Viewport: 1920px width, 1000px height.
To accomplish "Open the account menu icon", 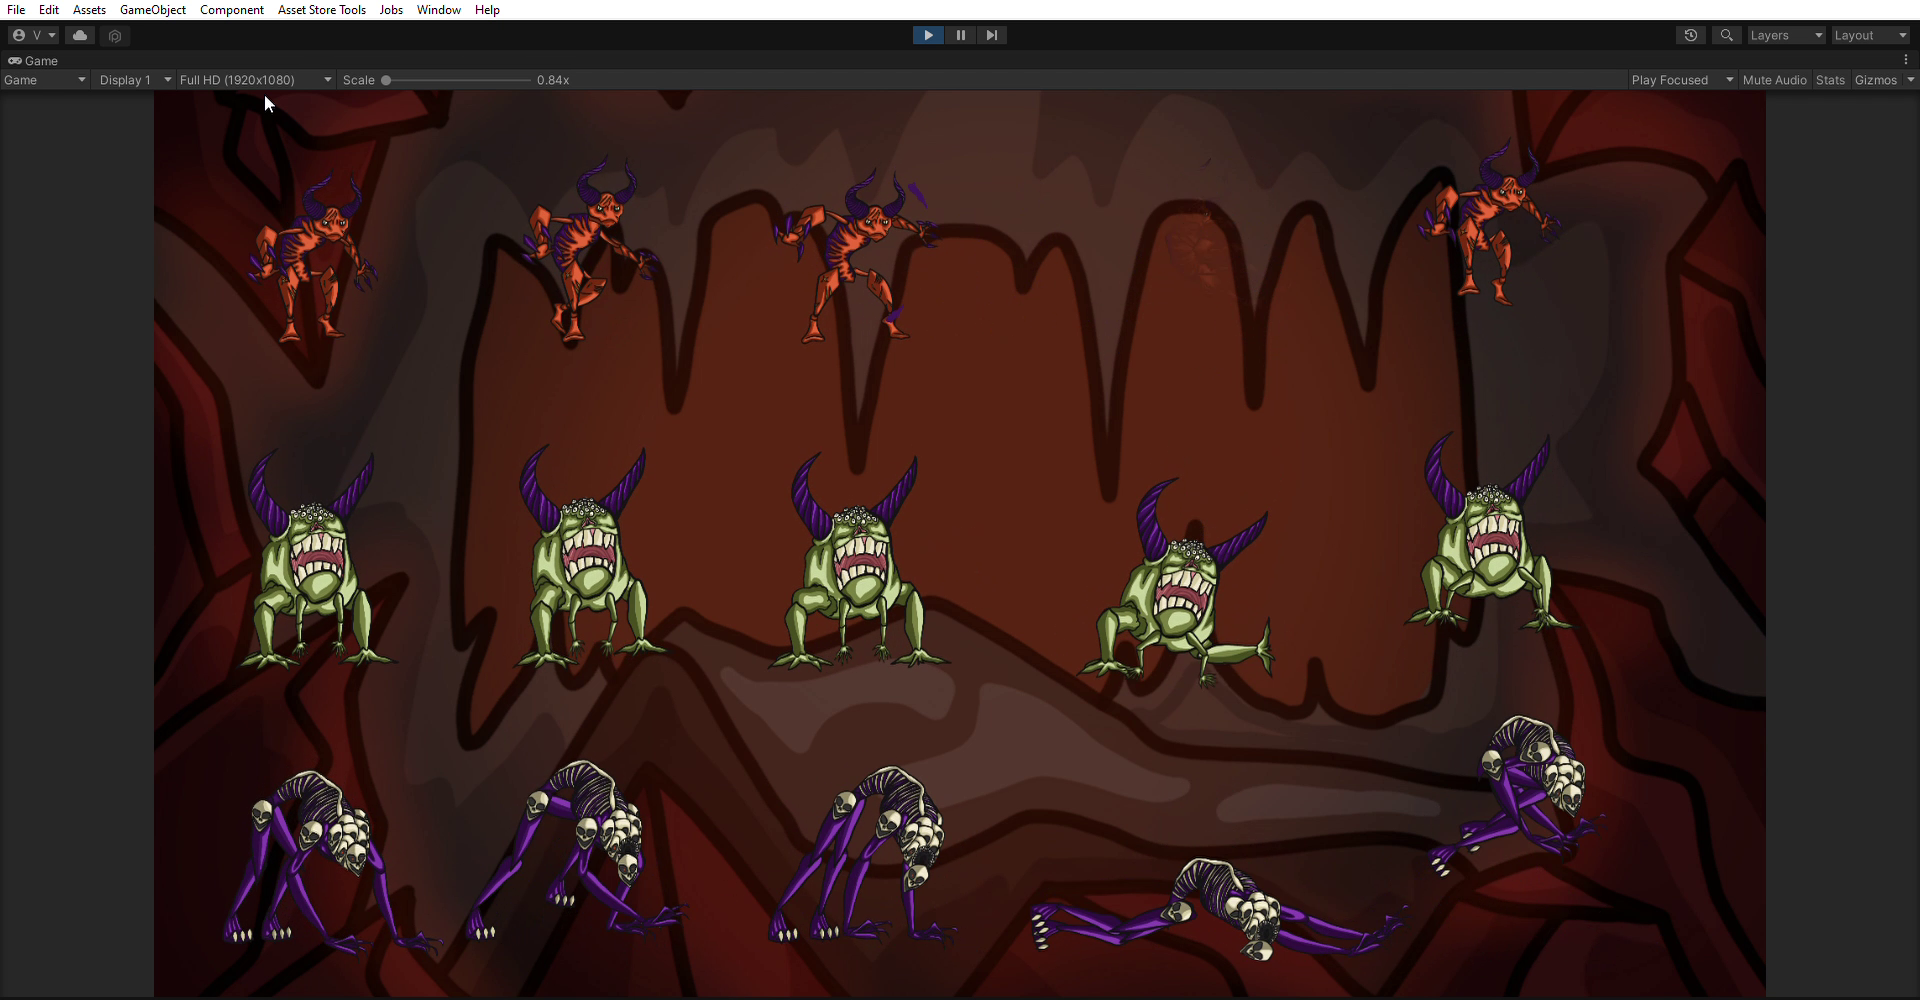I will click(33, 35).
